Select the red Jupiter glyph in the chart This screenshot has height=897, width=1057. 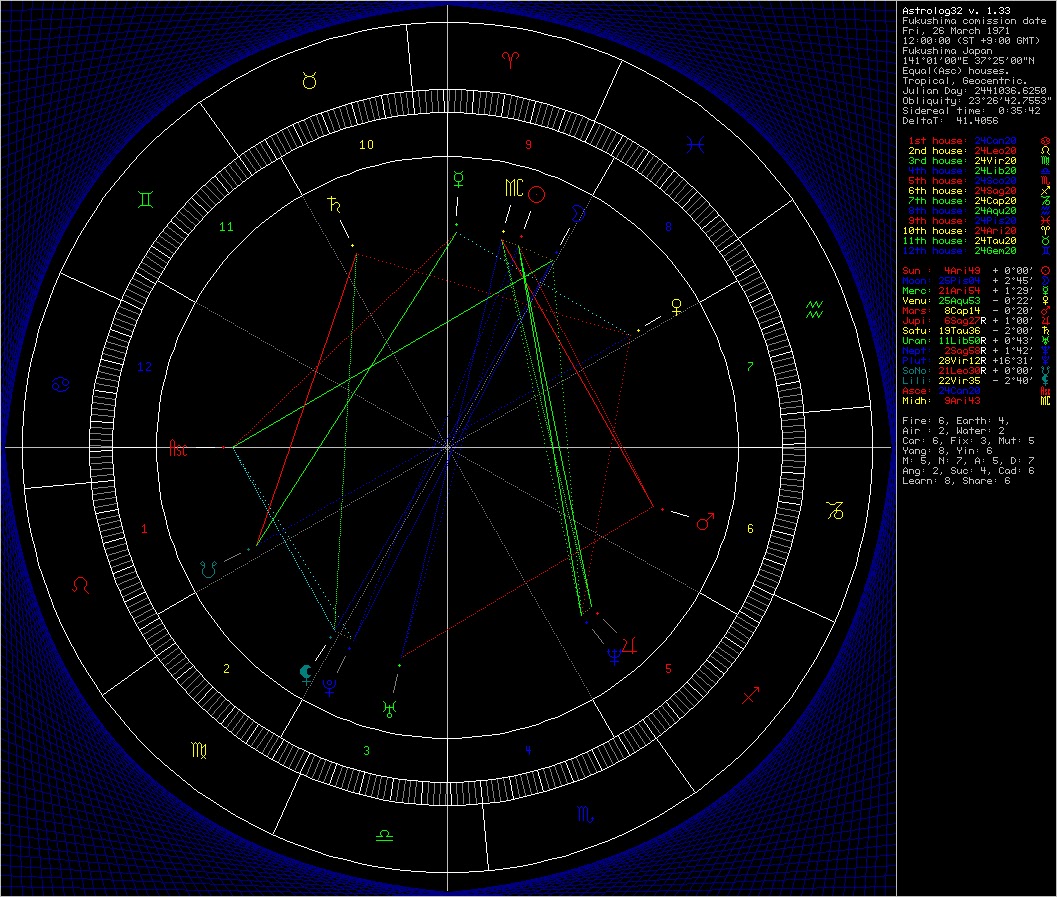[x=630, y=647]
